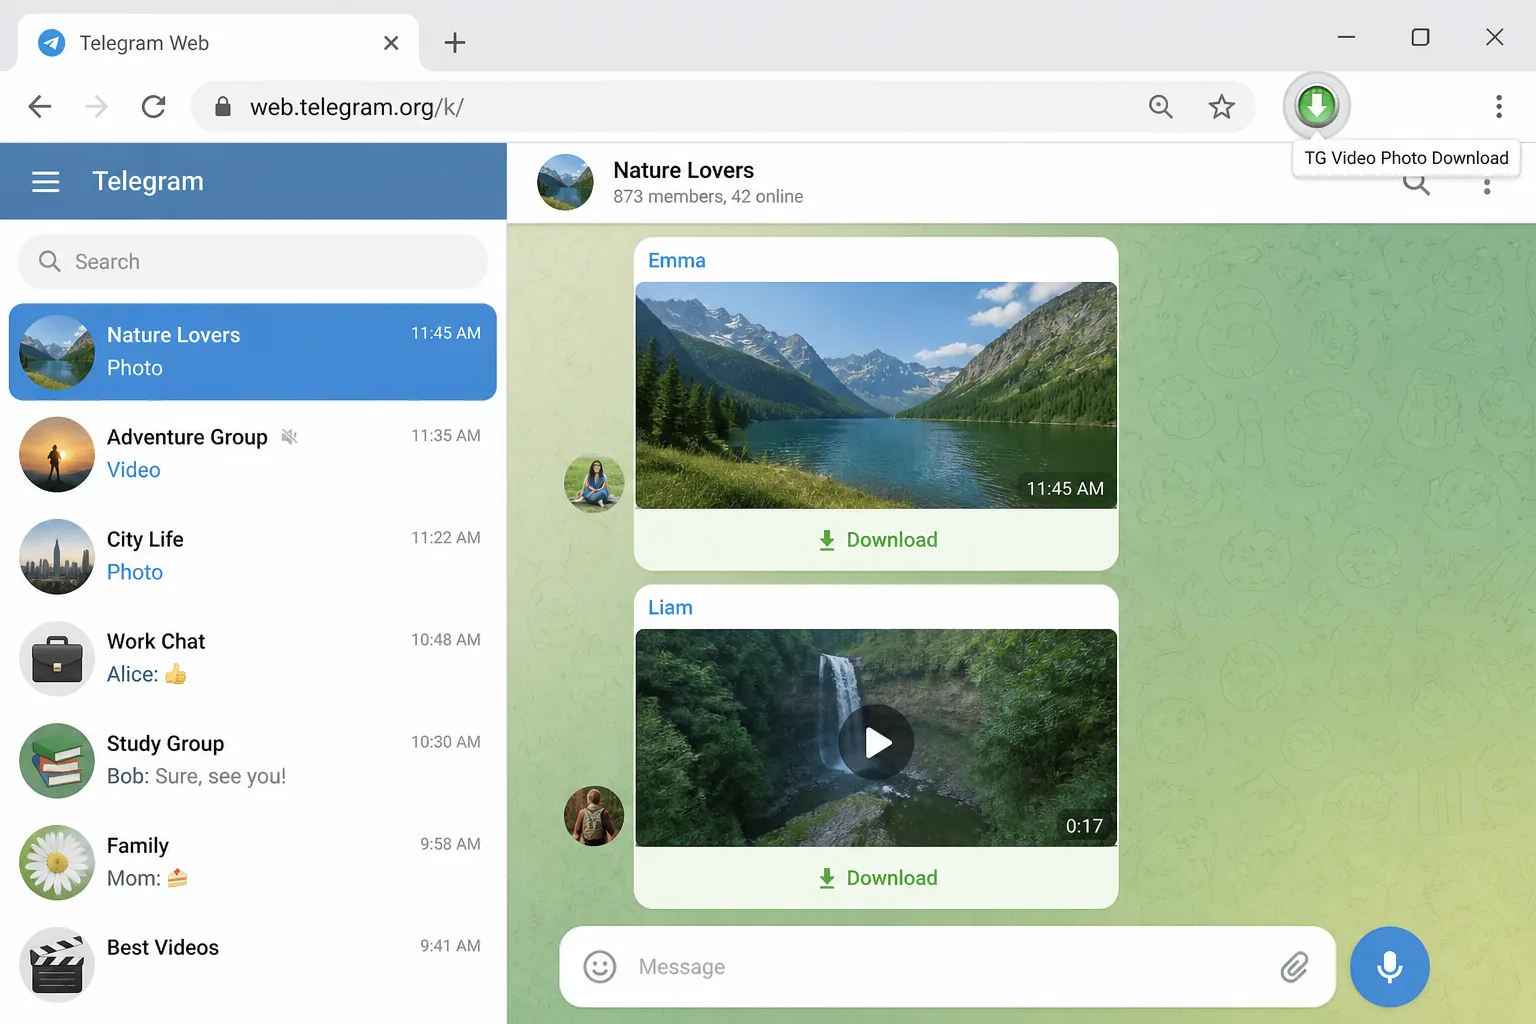This screenshot has width=1536, height=1024.
Task: Click the muted icon beside Adventure Group
Action: click(x=290, y=437)
